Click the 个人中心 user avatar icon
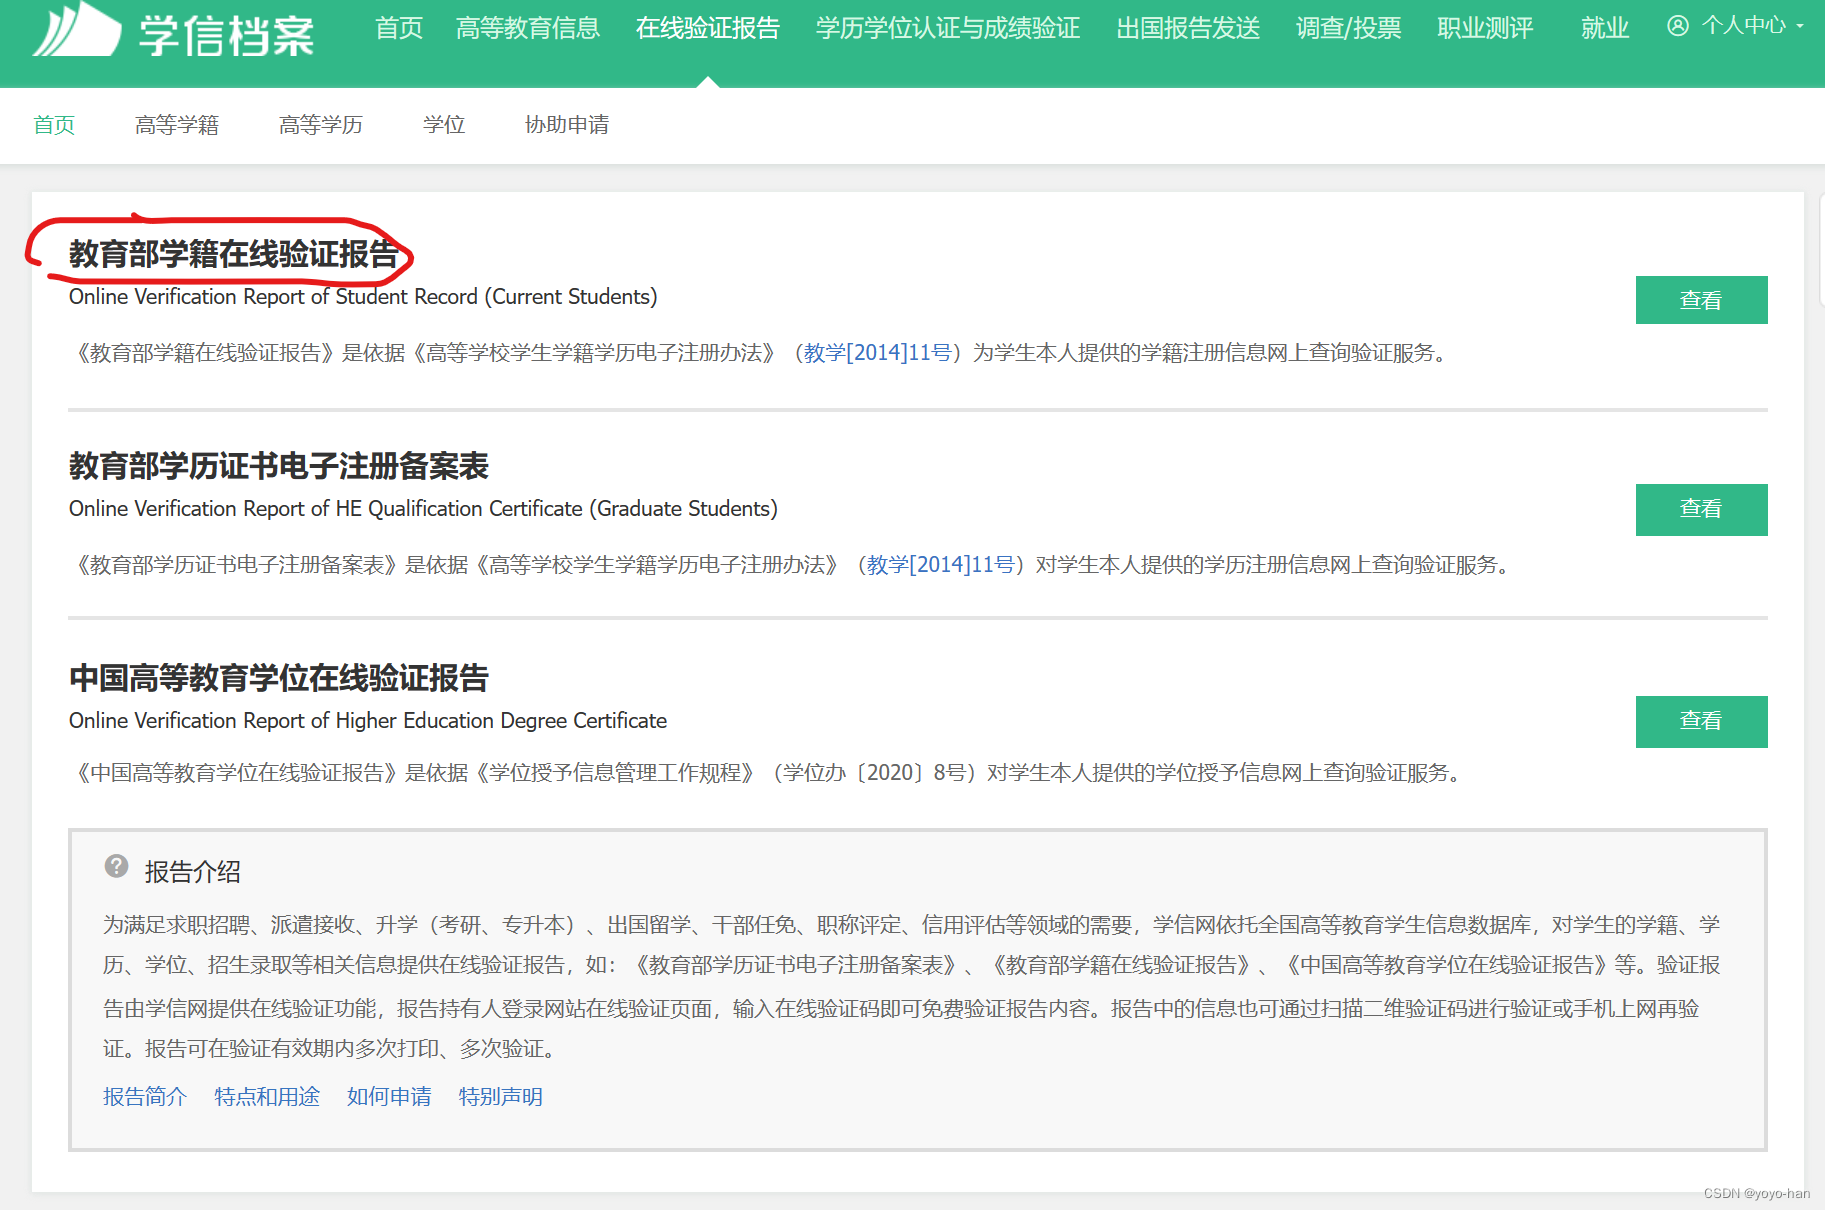 pyautogui.click(x=1678, y=26)
